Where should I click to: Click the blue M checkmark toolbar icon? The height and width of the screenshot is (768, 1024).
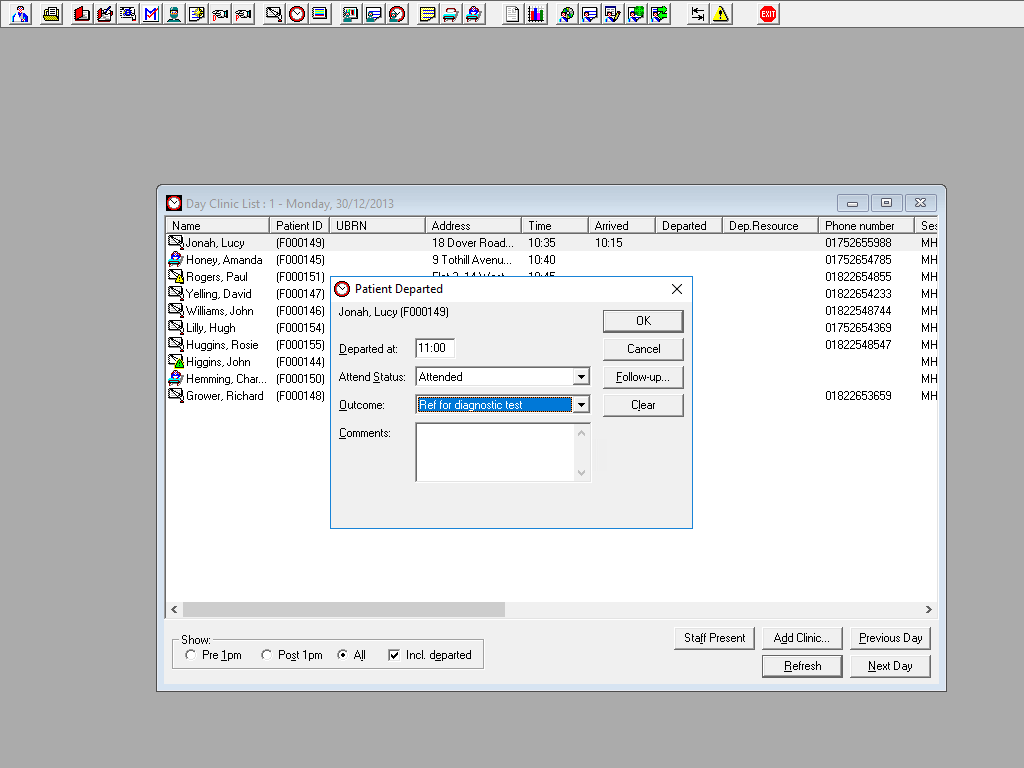click(151, 14)
